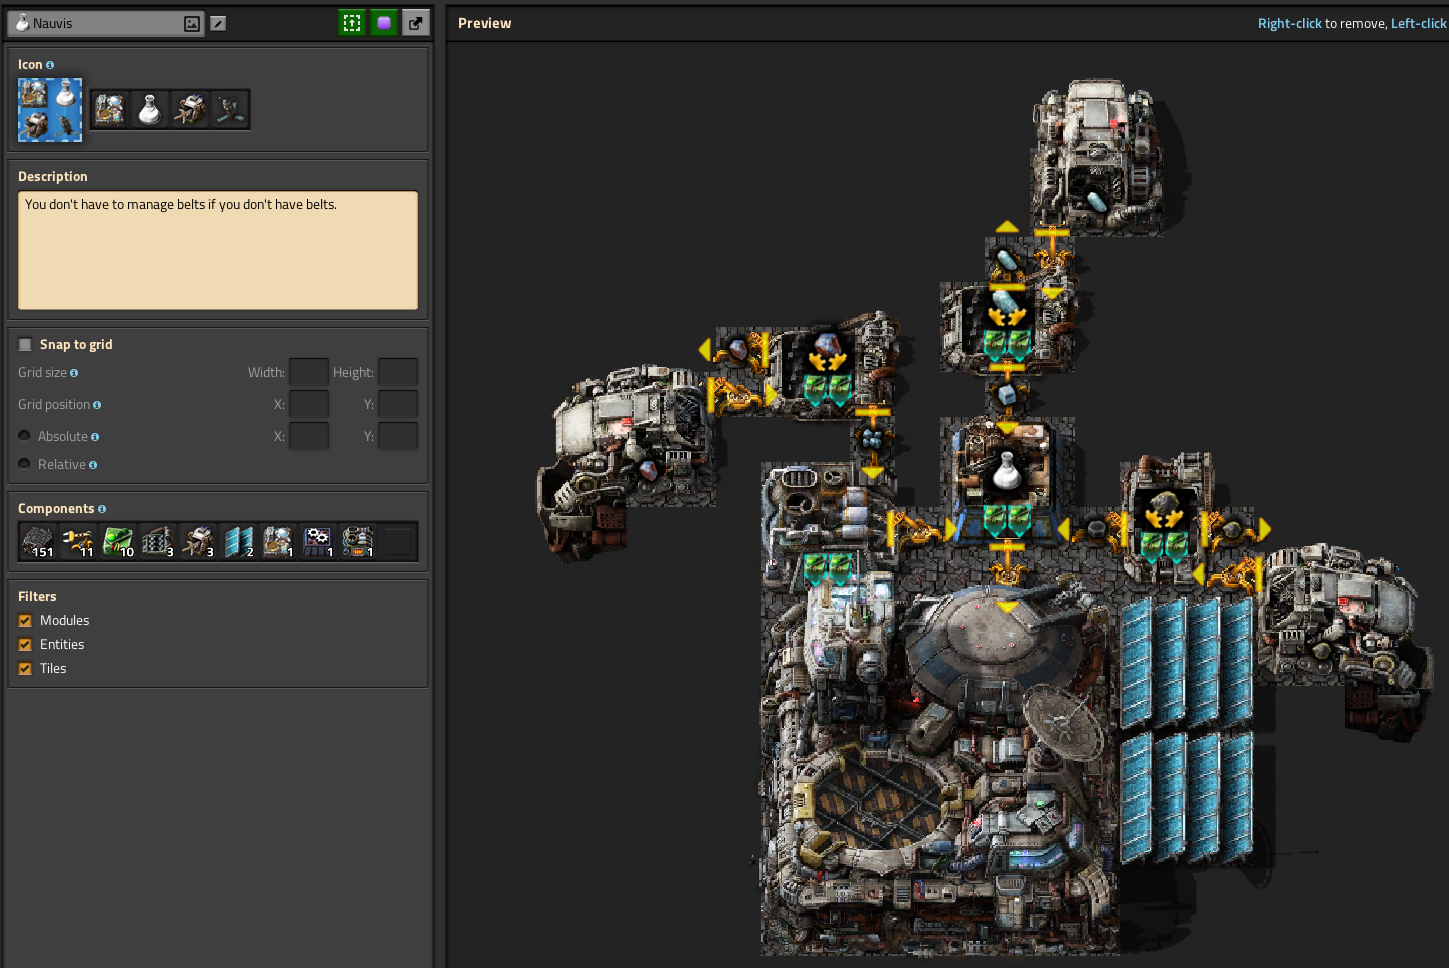The image size is (1449, 968).
Task: Click into the Description text box
Action: 218,250
